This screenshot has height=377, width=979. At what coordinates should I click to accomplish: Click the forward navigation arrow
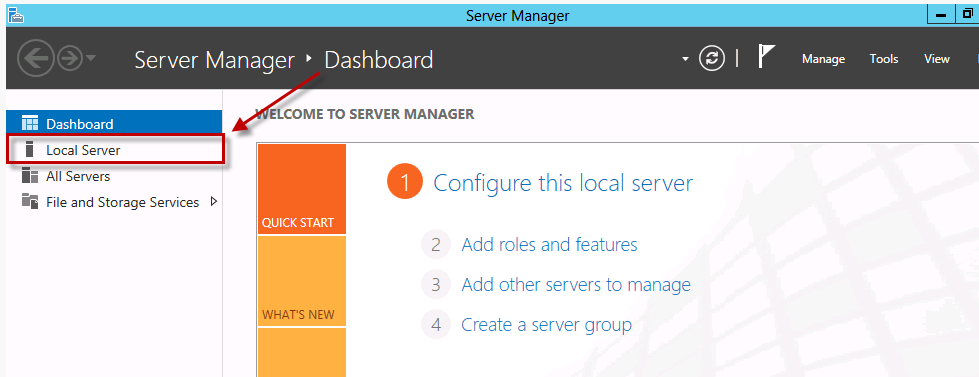(x=70, y=59)
